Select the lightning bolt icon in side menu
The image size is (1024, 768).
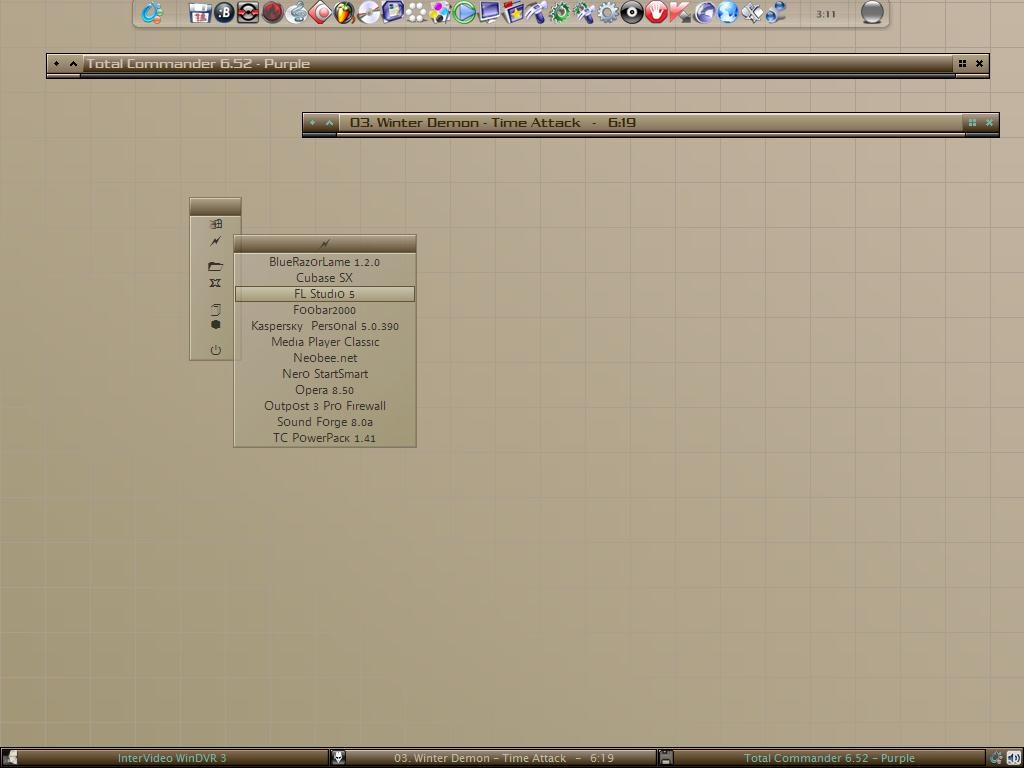click(216, 242)
